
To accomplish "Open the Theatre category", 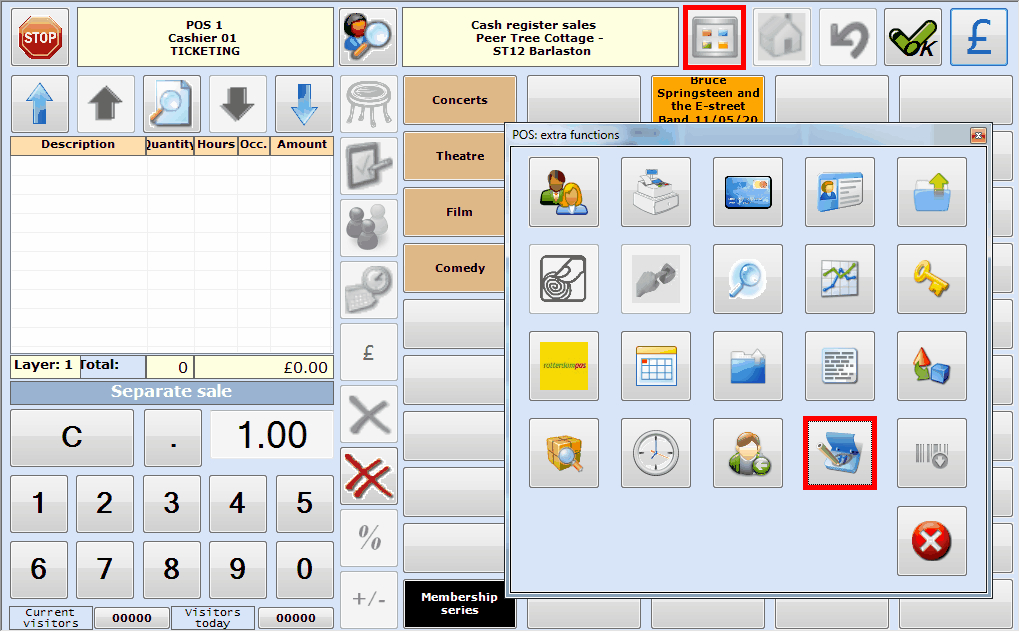I will (460, 156).
